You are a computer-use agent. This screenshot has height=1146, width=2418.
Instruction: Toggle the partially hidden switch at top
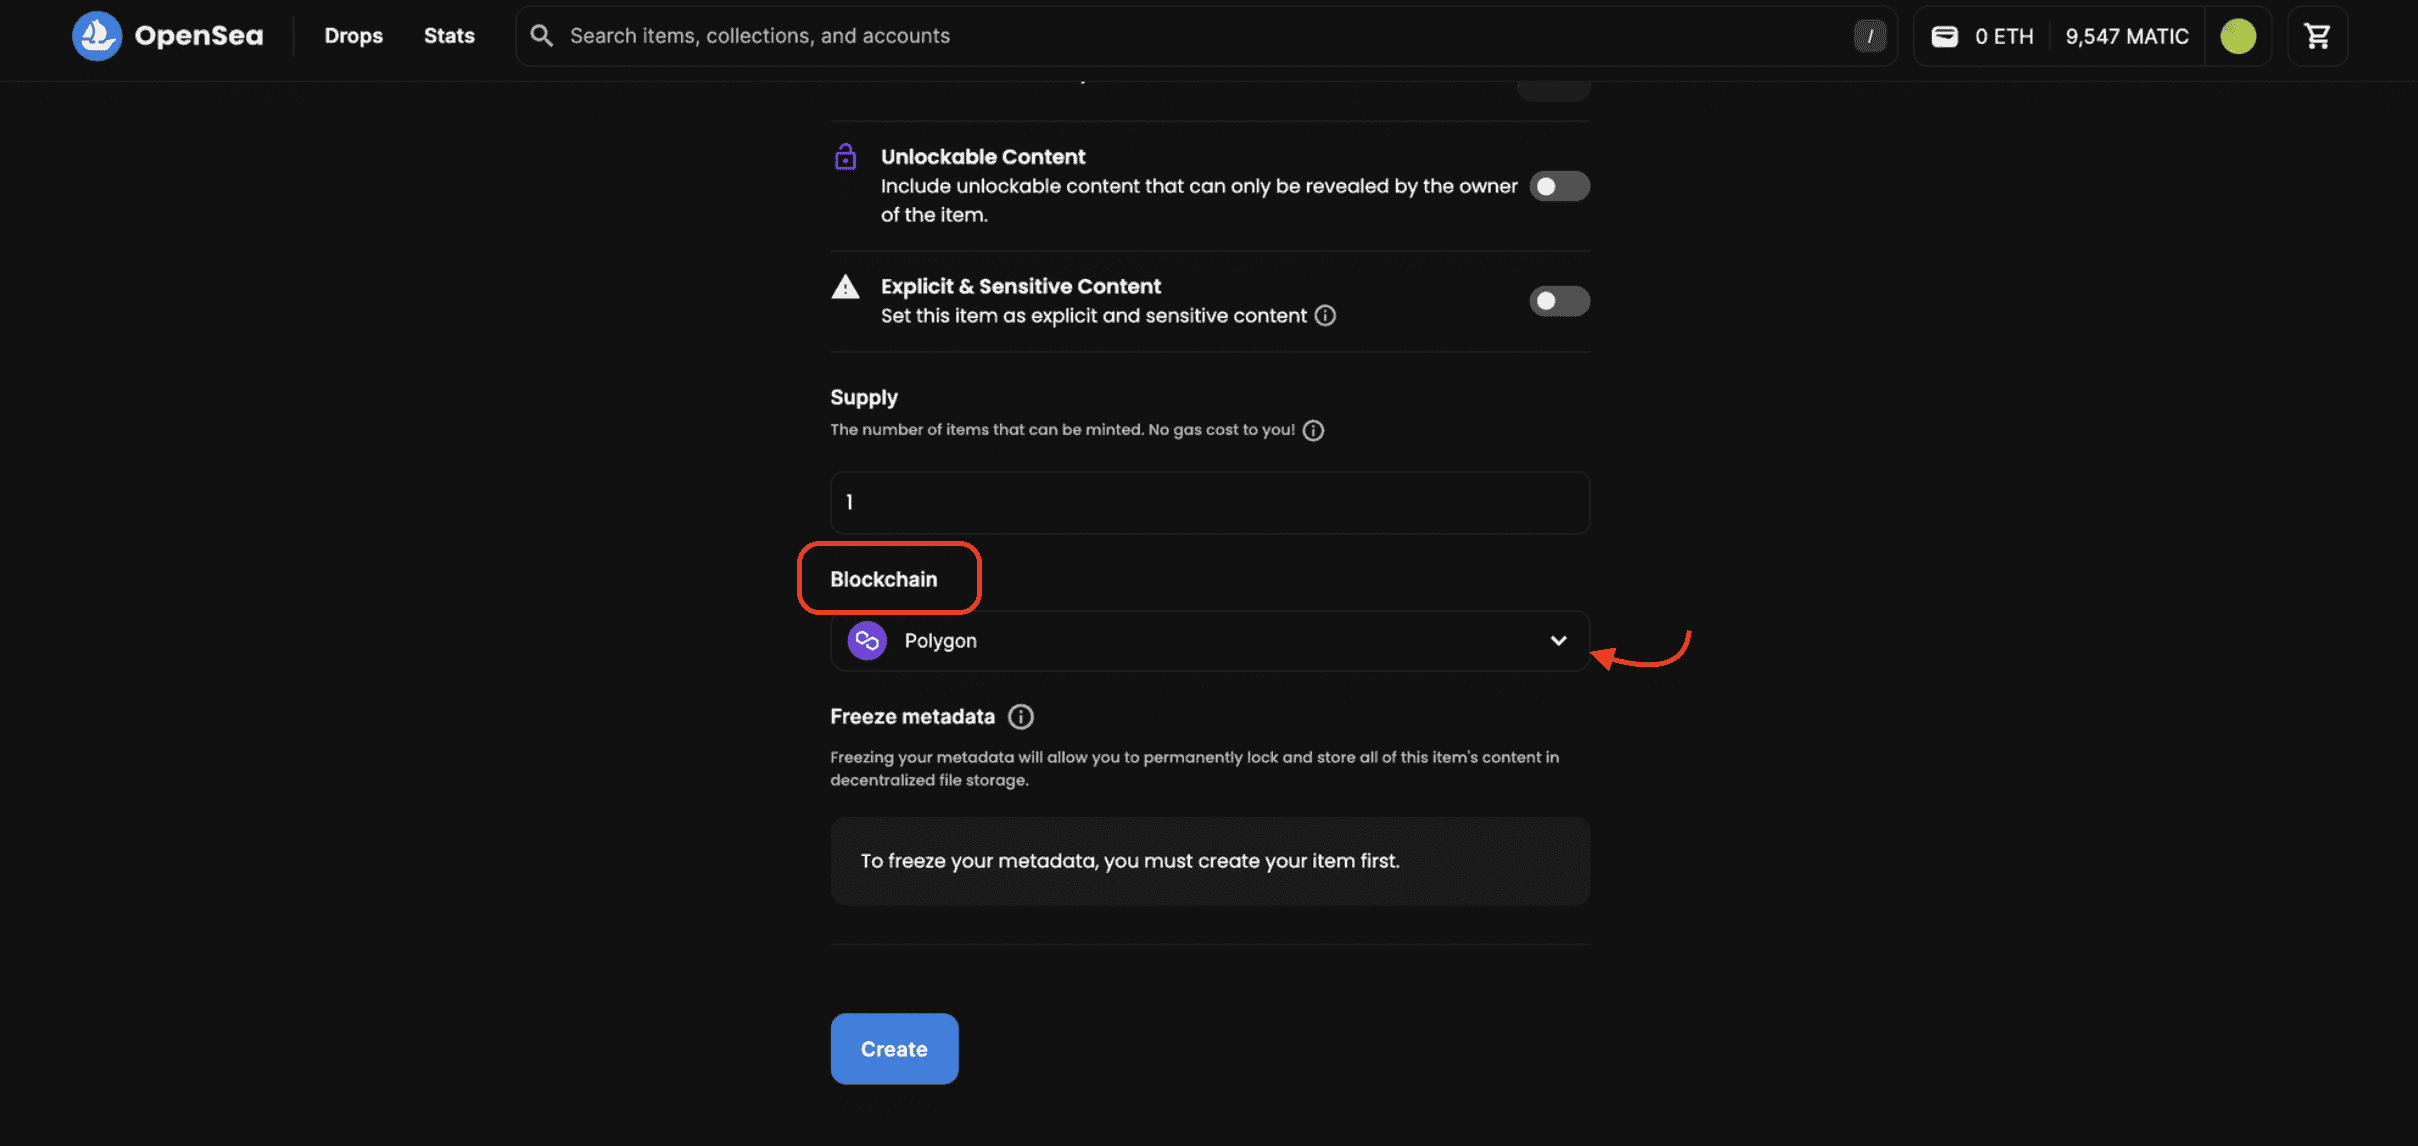coord(1553,90)
